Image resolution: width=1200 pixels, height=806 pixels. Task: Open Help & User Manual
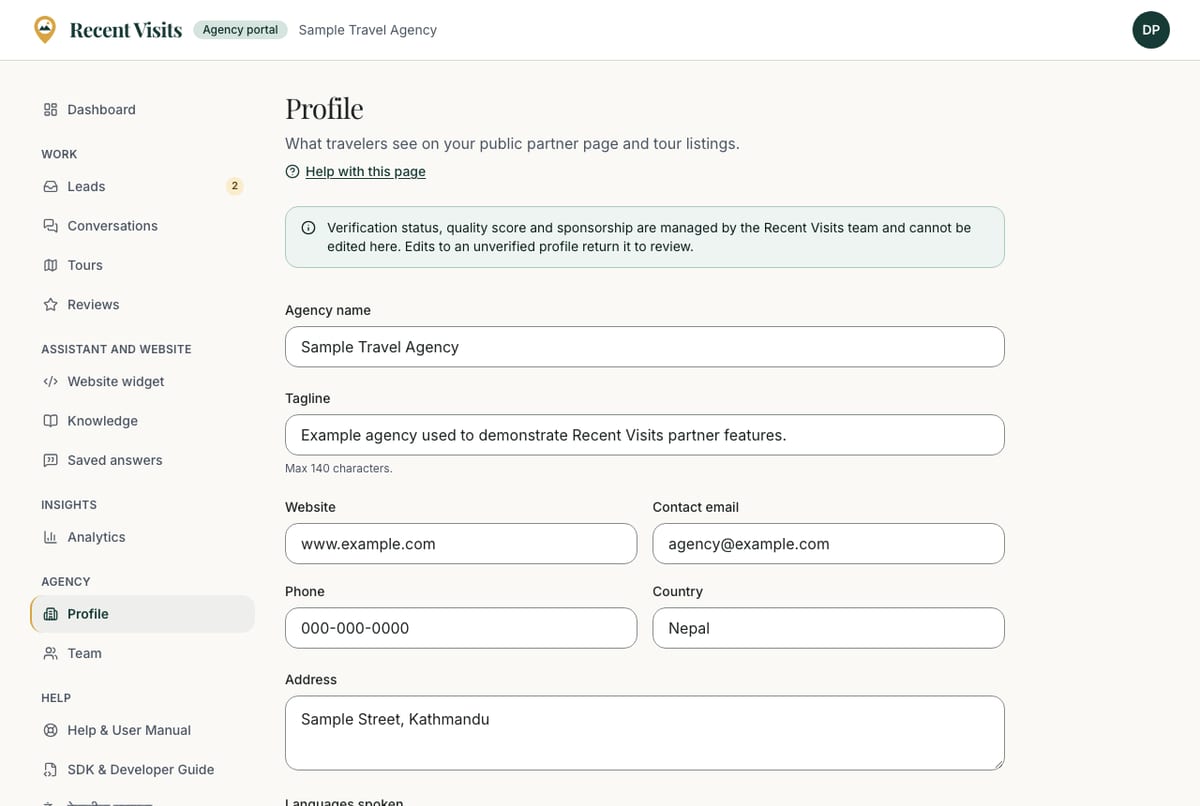click(142, 730)
